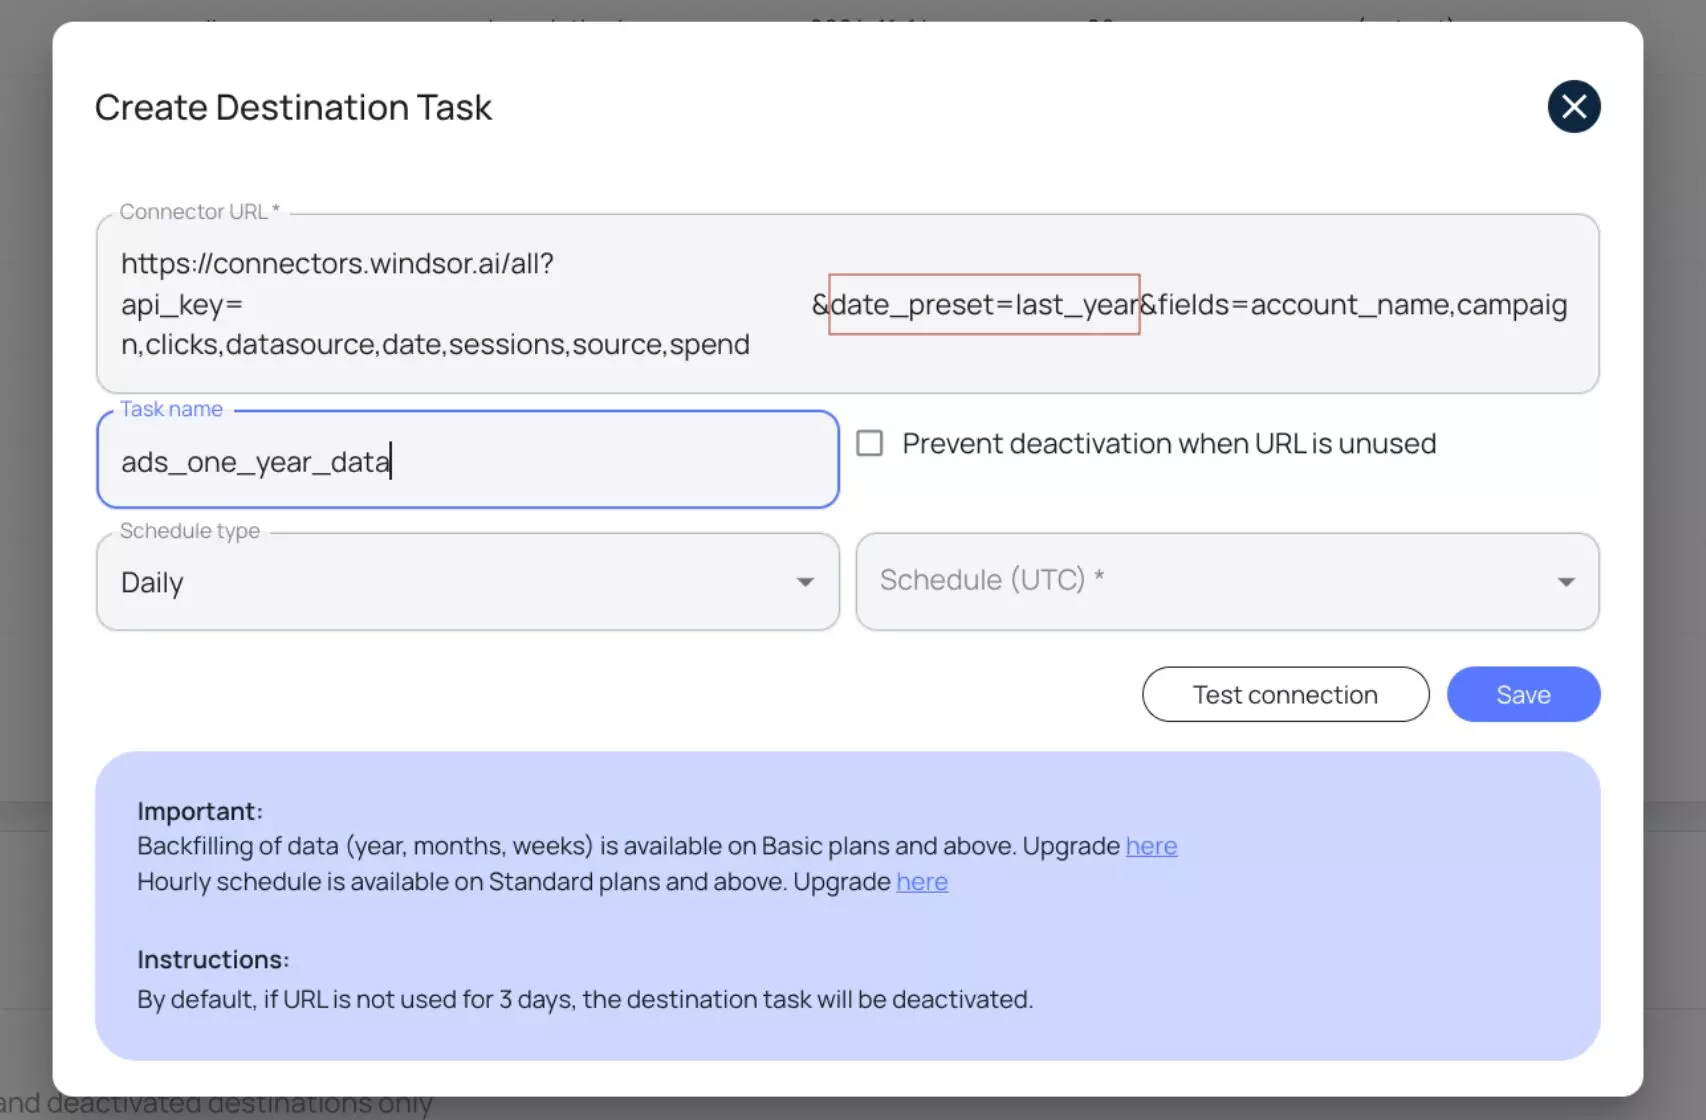Click the Save button

pyautogui.click(x=1522, y=694)
